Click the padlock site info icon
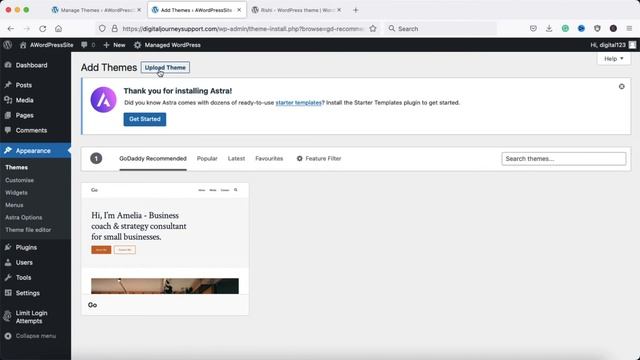Screen dimensions: 640x360 (114, 29)
